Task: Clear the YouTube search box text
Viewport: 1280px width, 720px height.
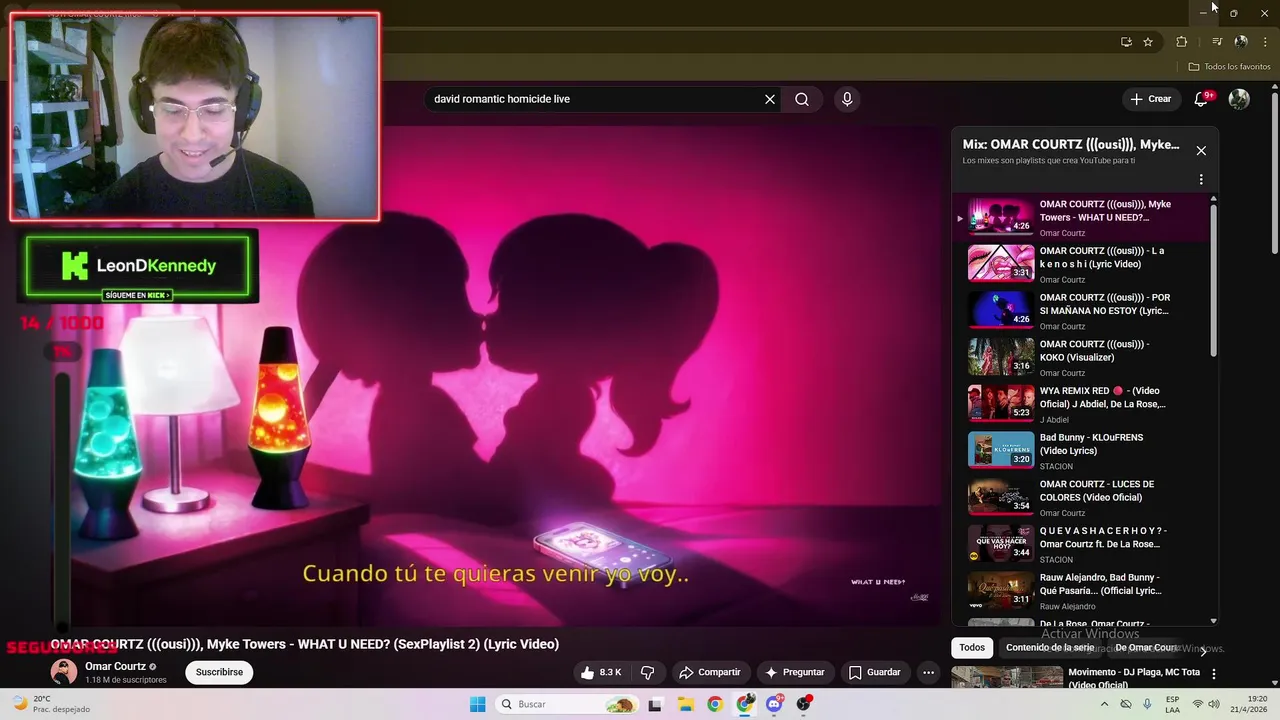Action: (770, 99)
